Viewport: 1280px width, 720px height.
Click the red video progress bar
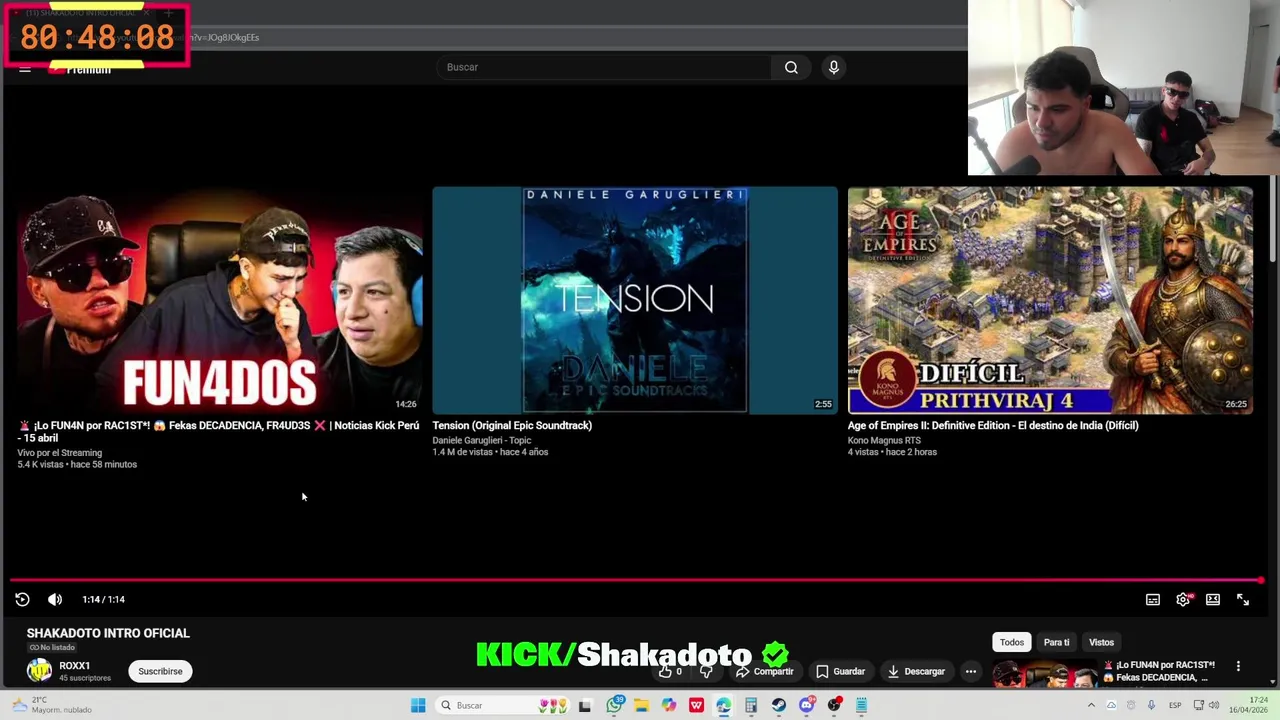(x=636, y=580)
